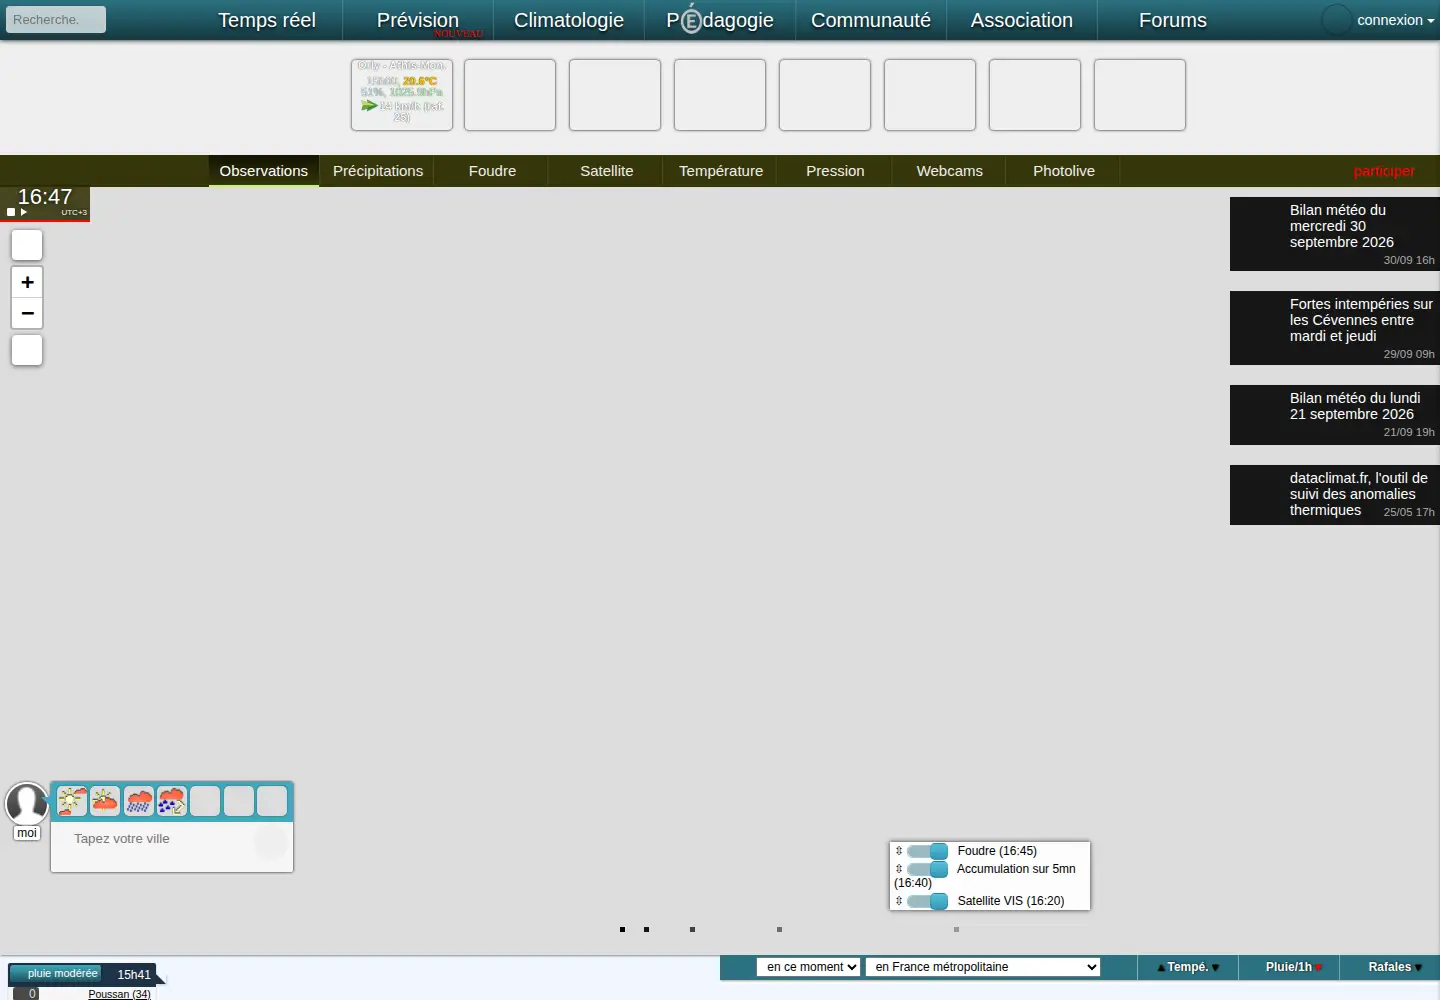Open the Communauté menu
Viewport: 1440px width, 1000px height.
[871, 20]
